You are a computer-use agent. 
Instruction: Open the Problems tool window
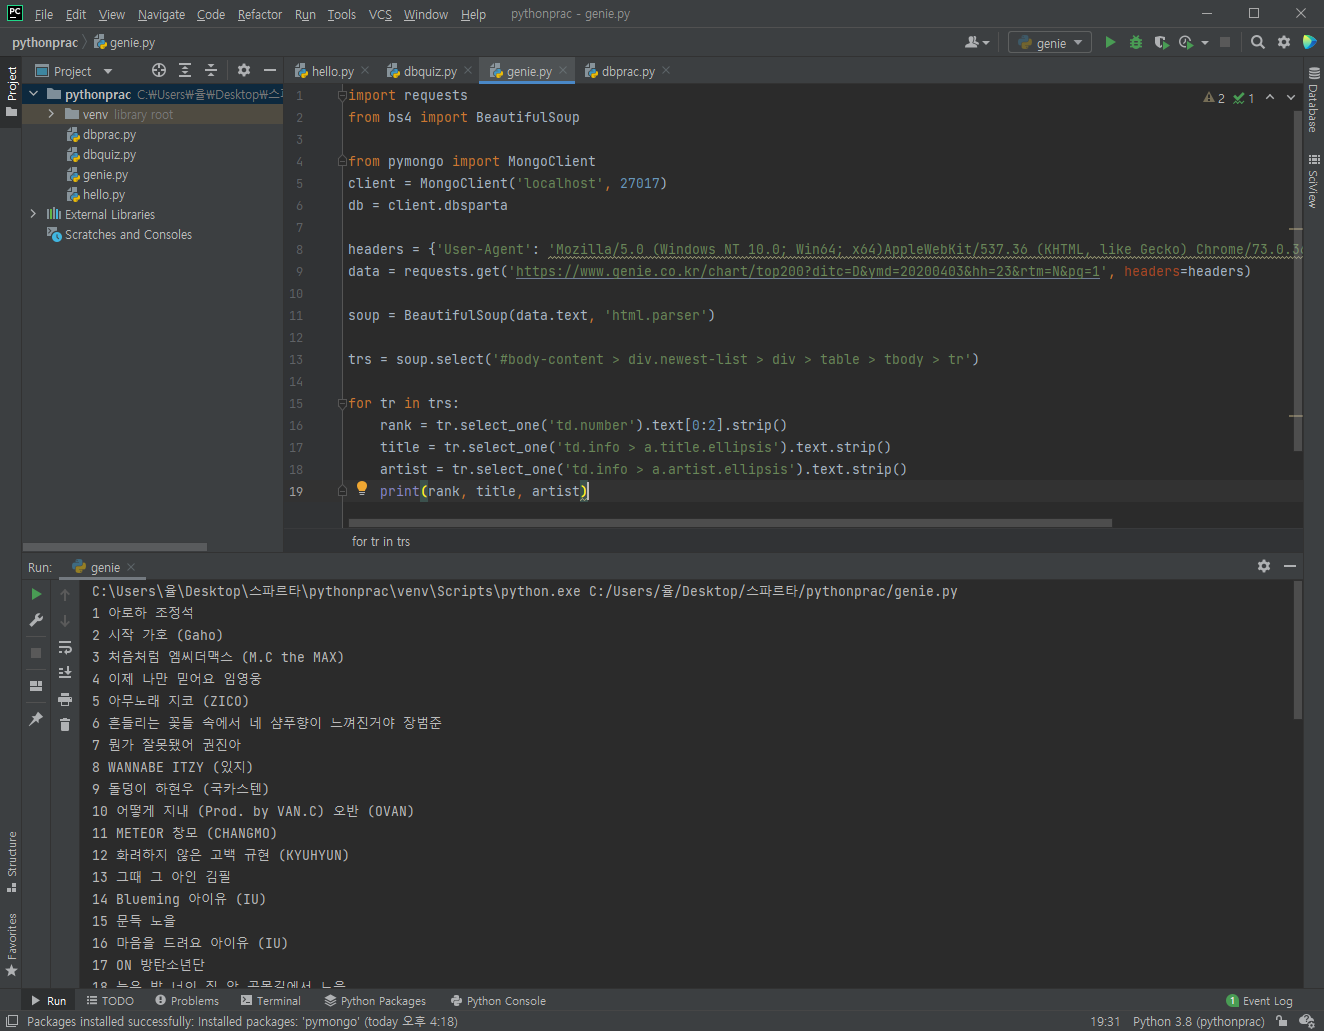pyautogui.click(x=187, y=1000)
